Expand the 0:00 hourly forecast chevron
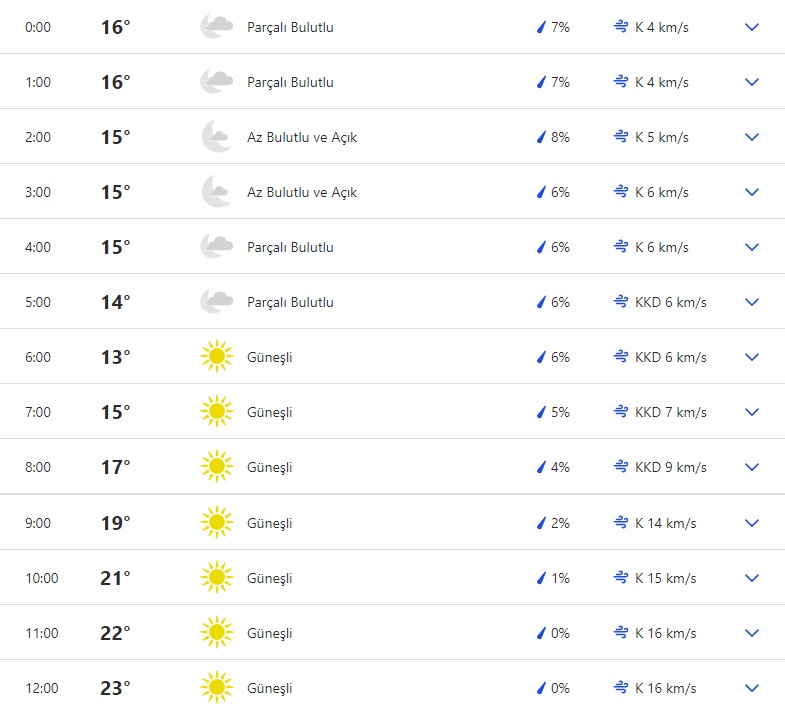This screenshot has height=713, width=785. 752,27
